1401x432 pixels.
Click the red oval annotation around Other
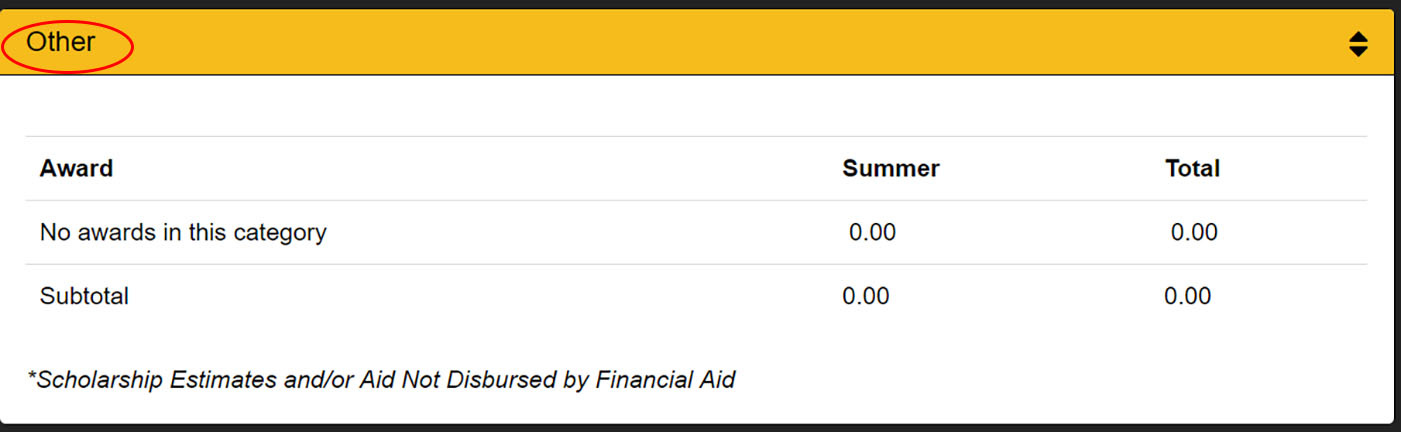[x=67, y=44]
